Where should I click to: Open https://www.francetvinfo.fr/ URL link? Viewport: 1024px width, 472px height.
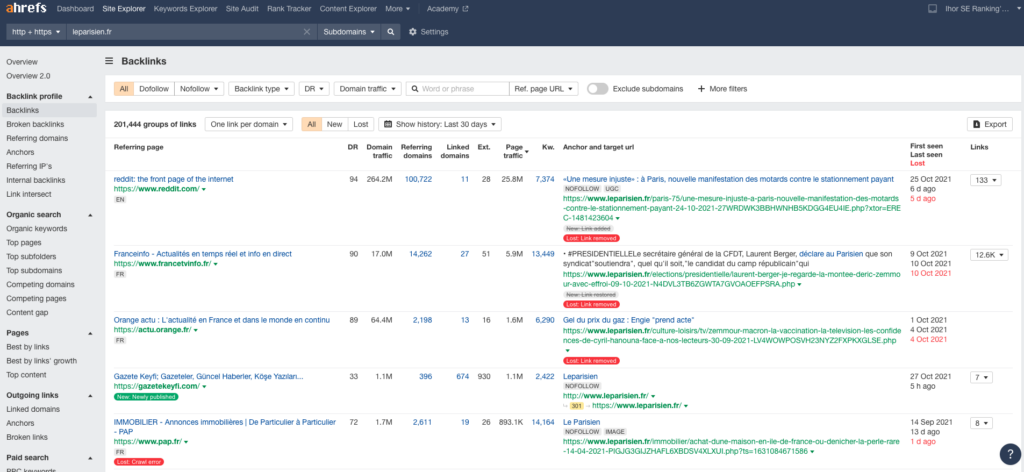click(162, 264)
